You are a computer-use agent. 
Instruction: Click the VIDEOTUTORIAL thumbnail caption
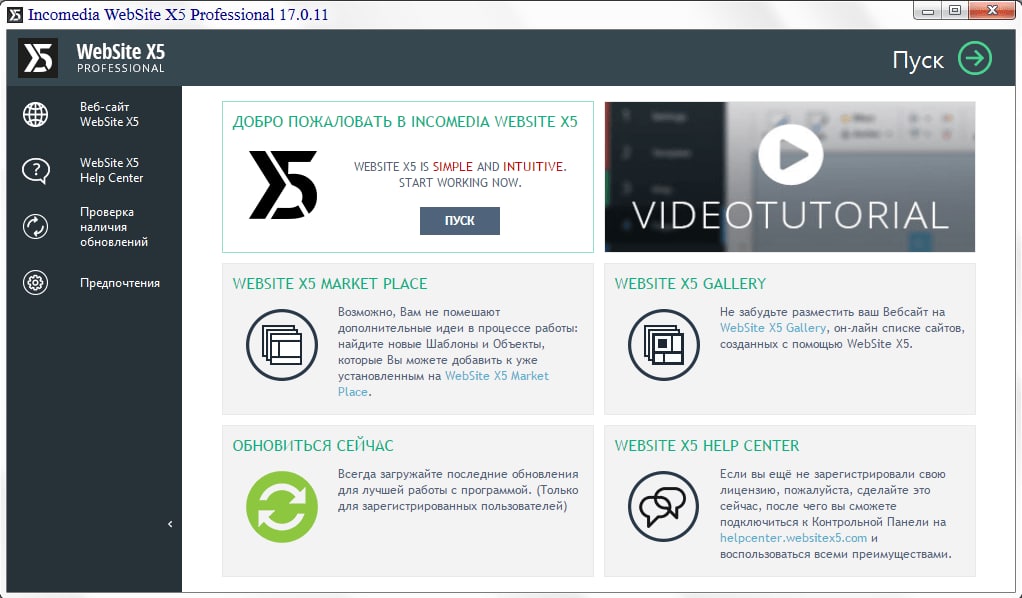pyautogui.click(x=790, y=215)
